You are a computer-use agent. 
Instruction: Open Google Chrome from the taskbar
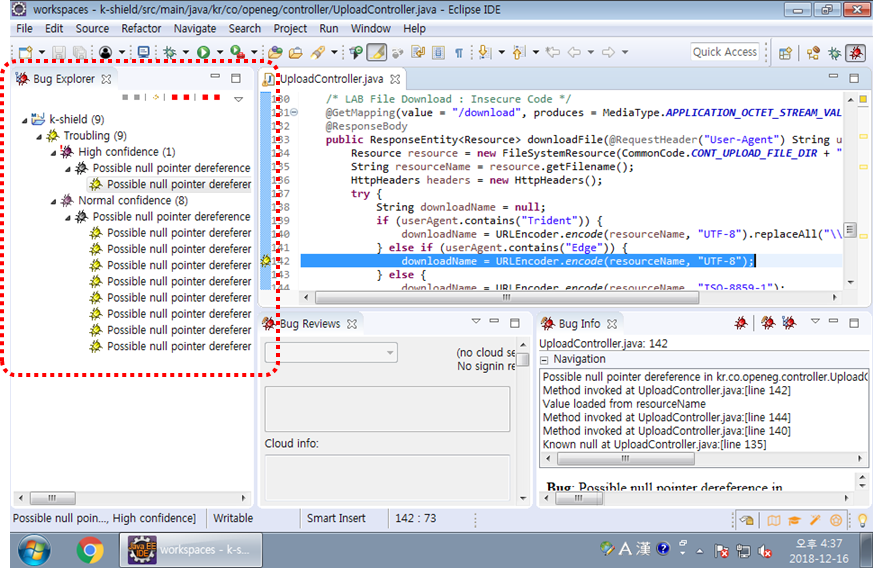(x=90, y=550)
